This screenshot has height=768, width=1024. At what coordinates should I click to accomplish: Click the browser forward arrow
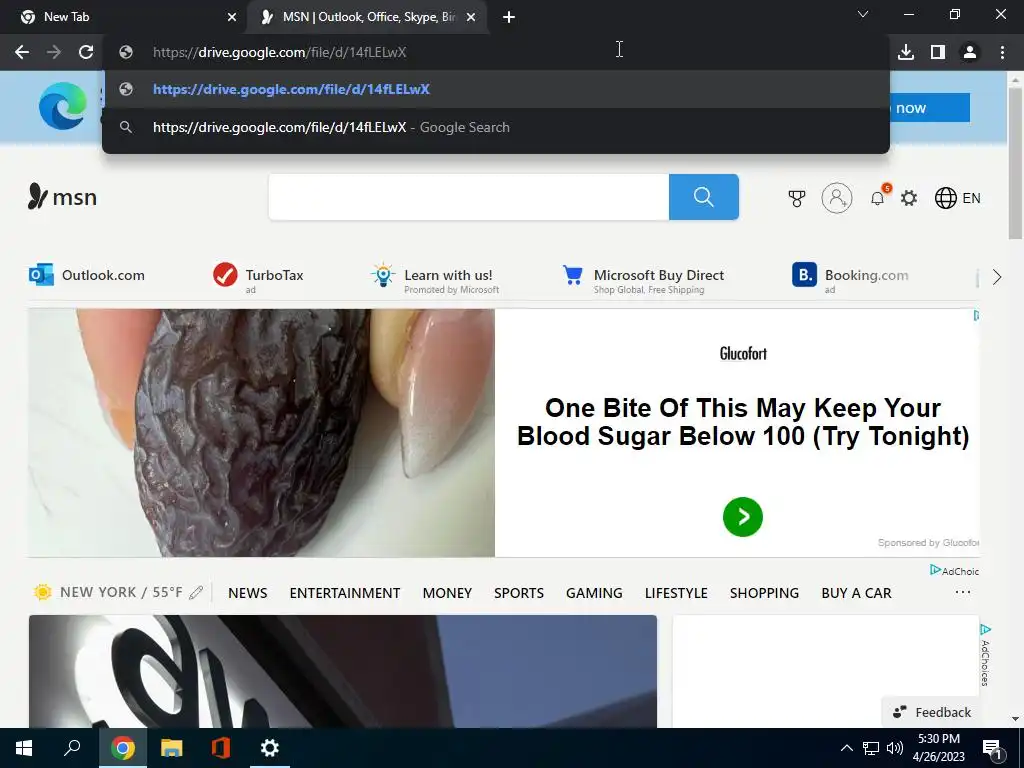(x=54, y=52)
